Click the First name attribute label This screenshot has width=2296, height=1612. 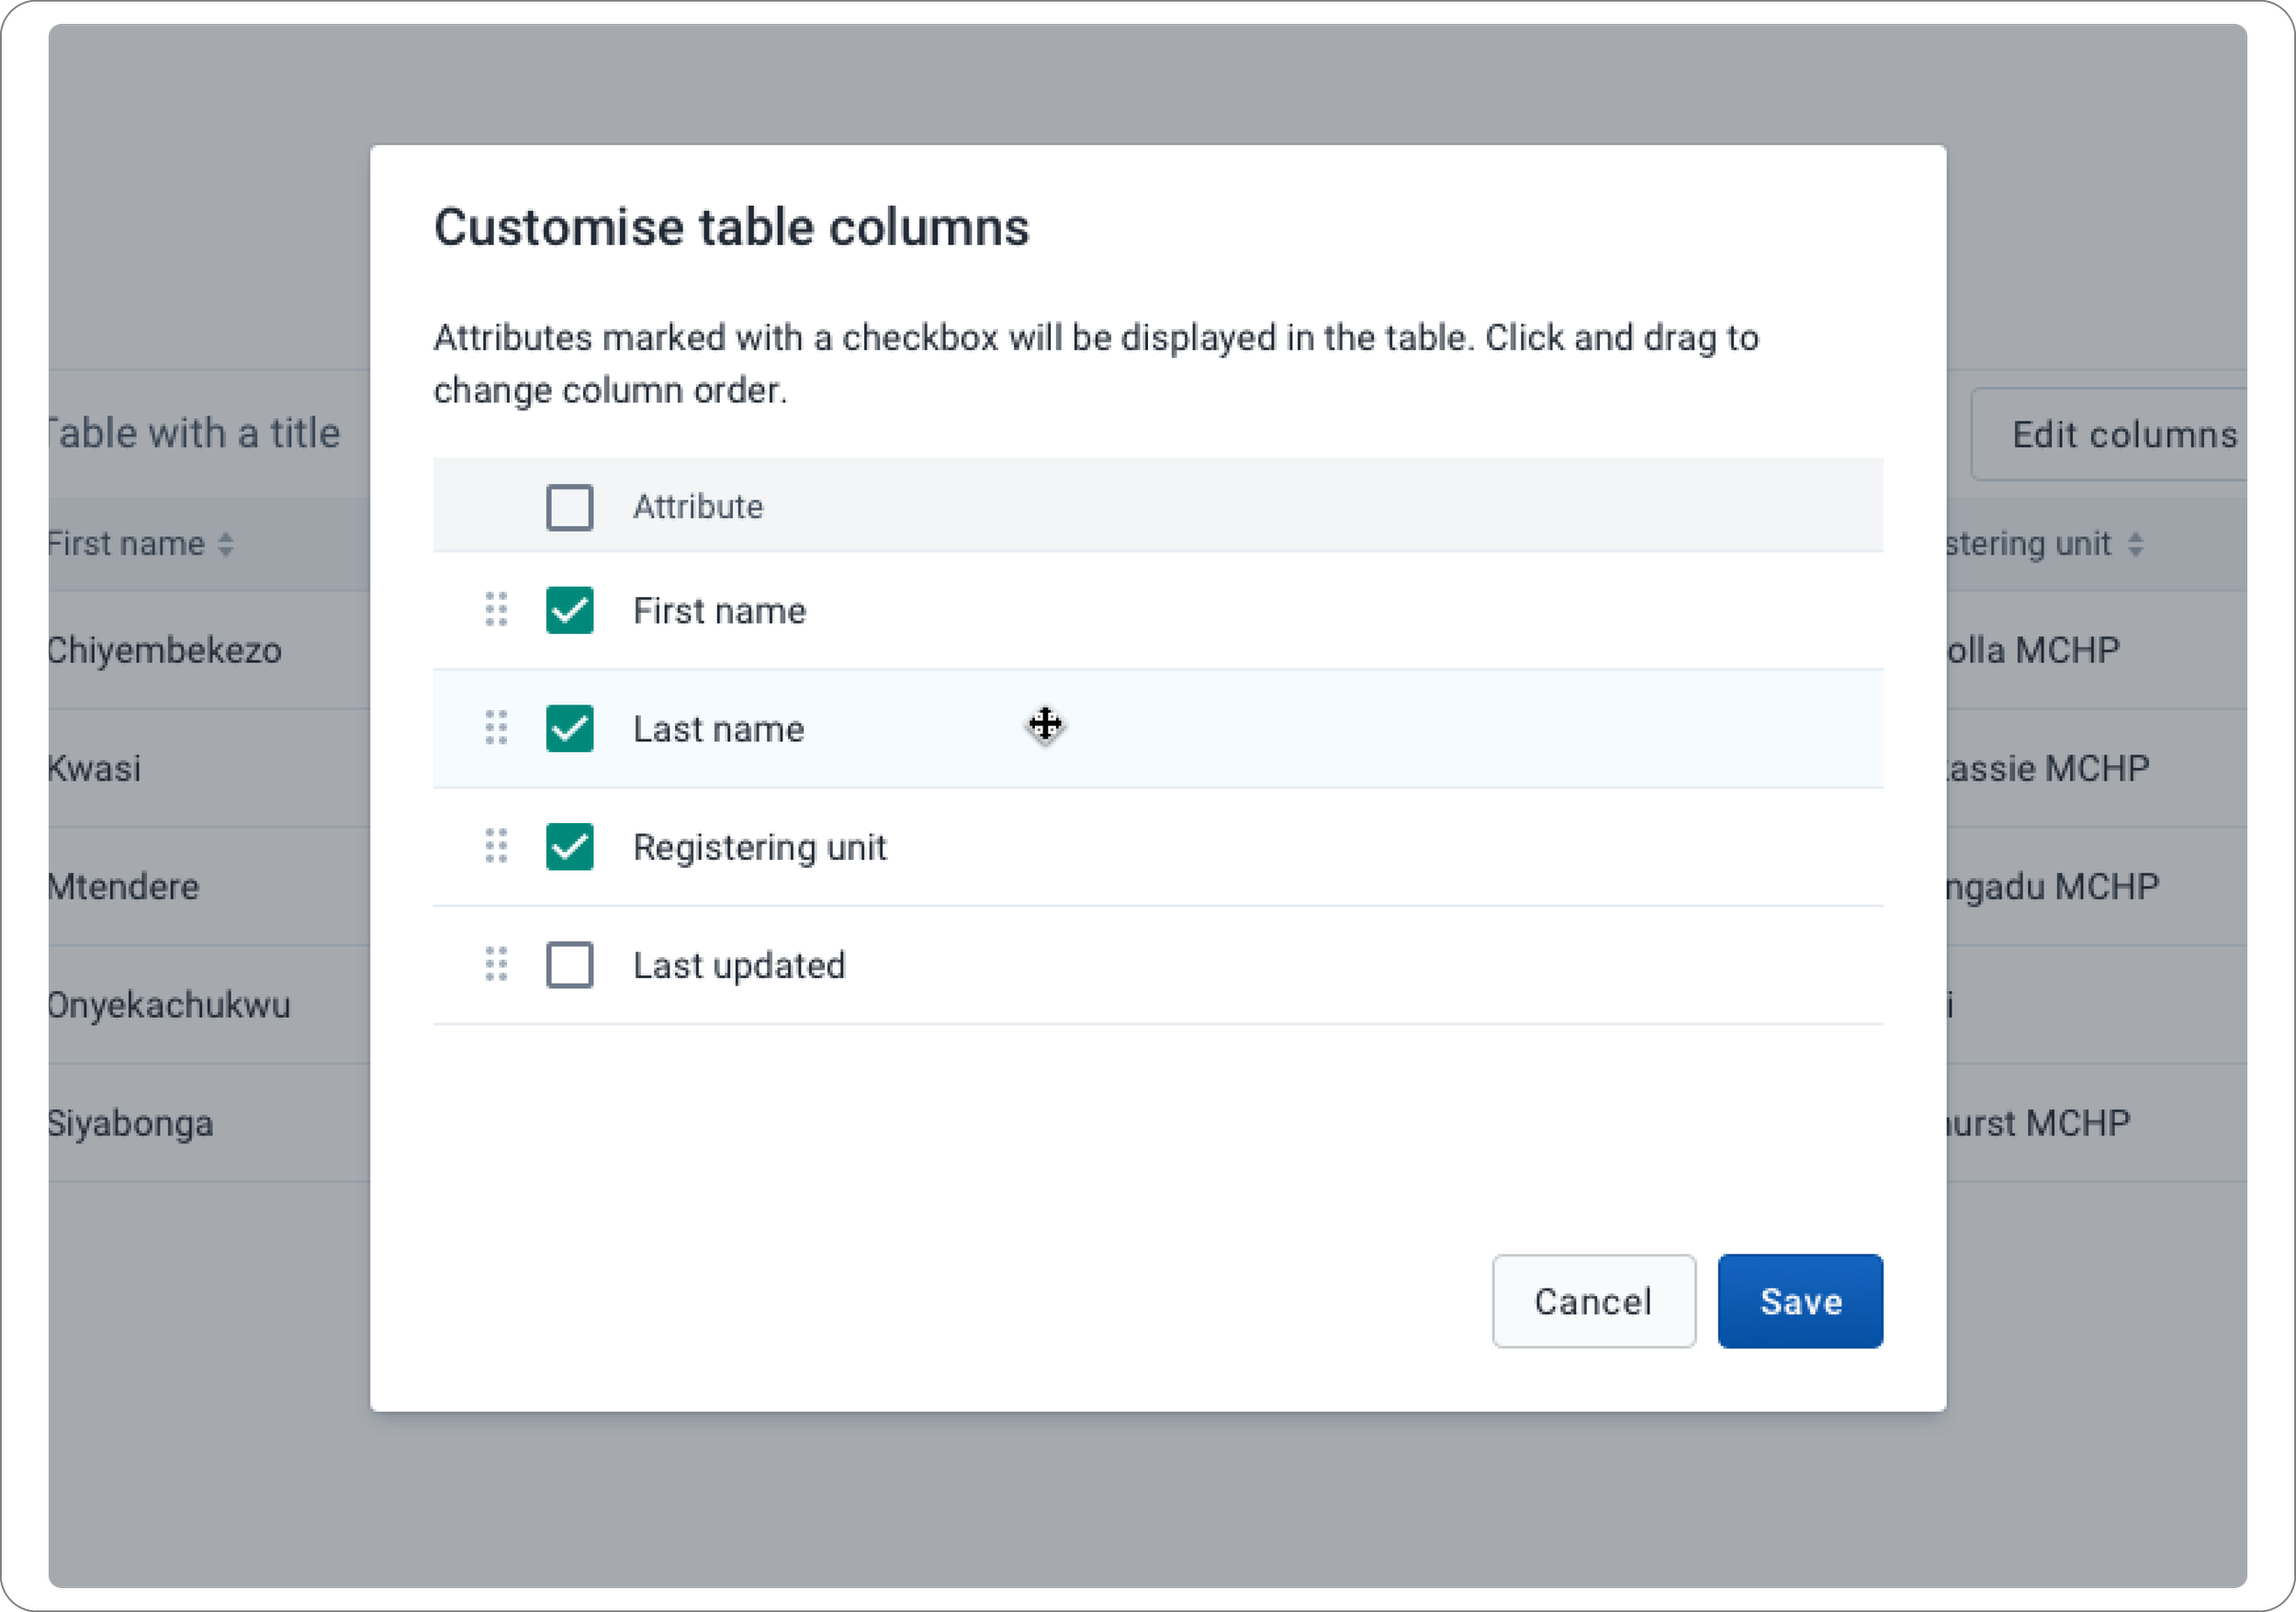point(719,611)
